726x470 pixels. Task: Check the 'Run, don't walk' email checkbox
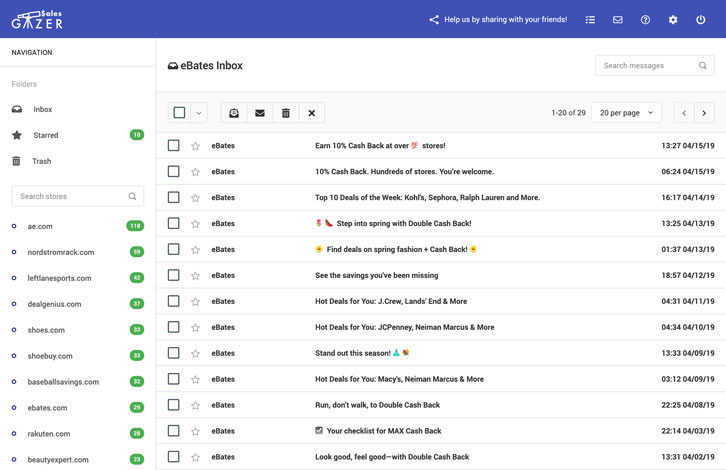click(x=174, y=405)
